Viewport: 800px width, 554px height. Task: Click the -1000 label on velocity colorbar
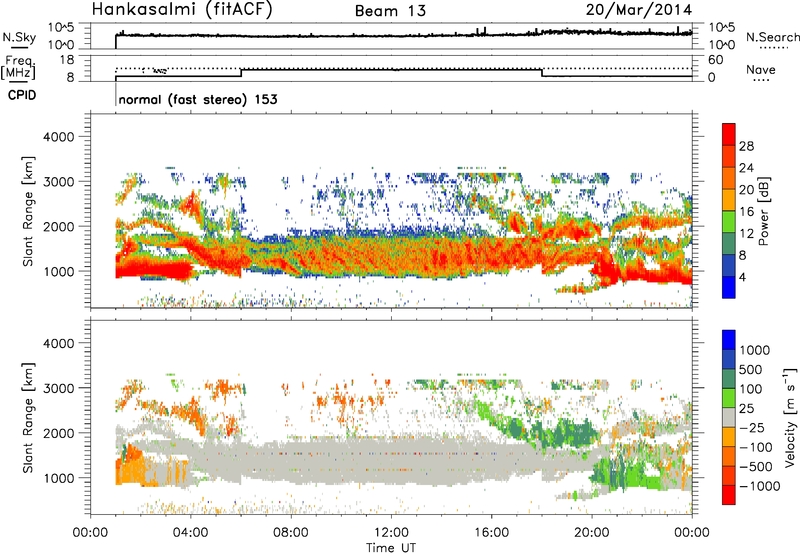coord(761,486)
